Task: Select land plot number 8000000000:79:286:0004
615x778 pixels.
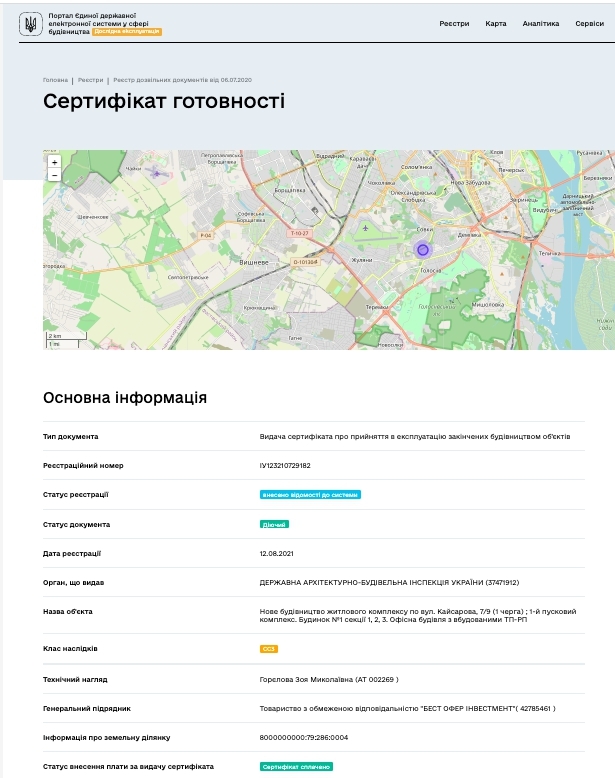Action: (x=304, y=738)
